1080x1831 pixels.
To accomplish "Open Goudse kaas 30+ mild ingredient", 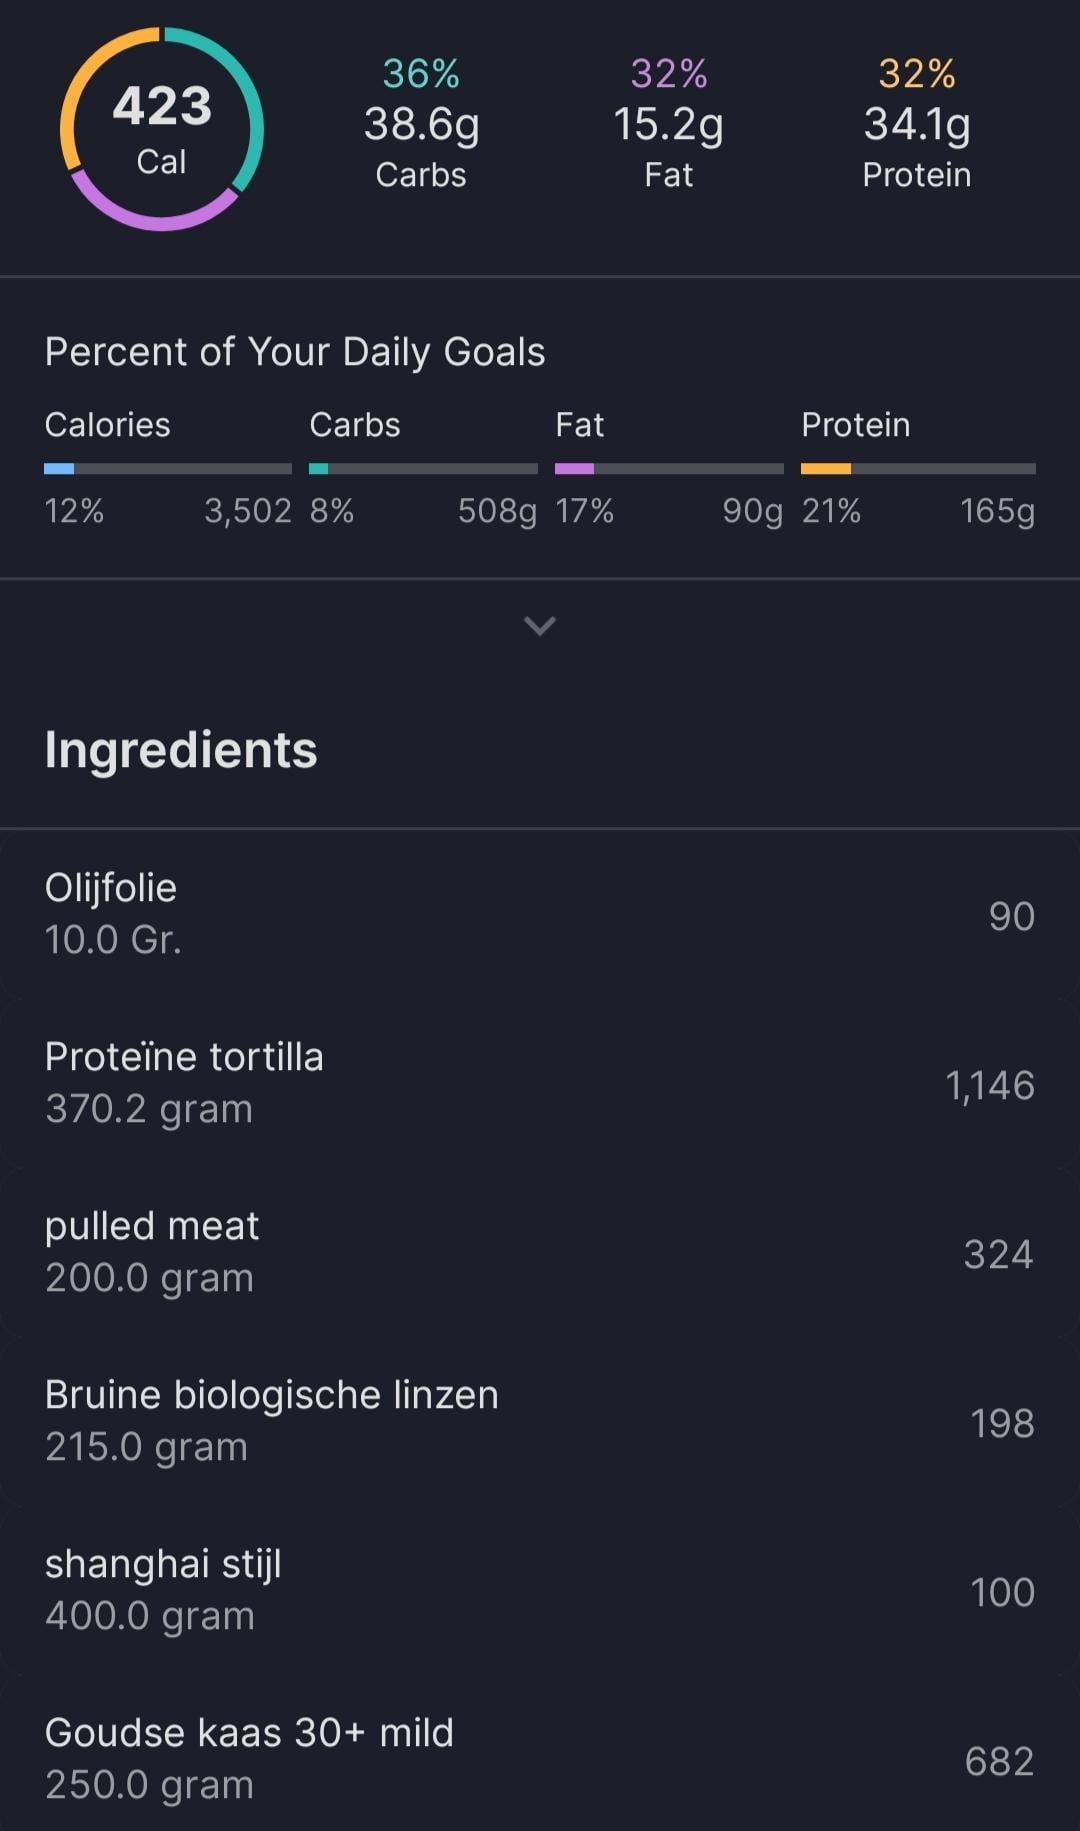I will point(540,1759).
